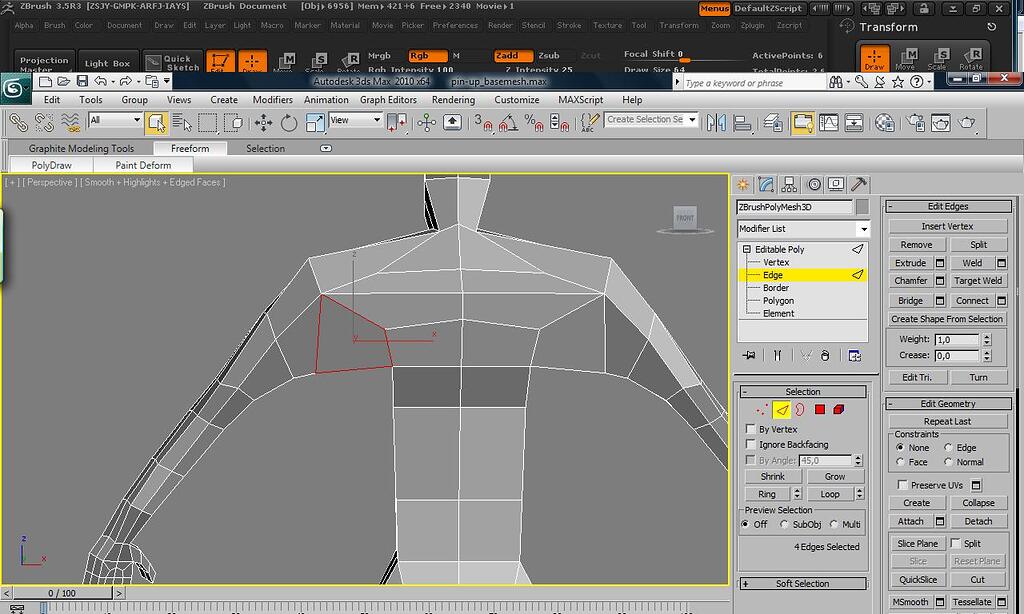Check the By Vertex checkbox

[x=750, y=428]
